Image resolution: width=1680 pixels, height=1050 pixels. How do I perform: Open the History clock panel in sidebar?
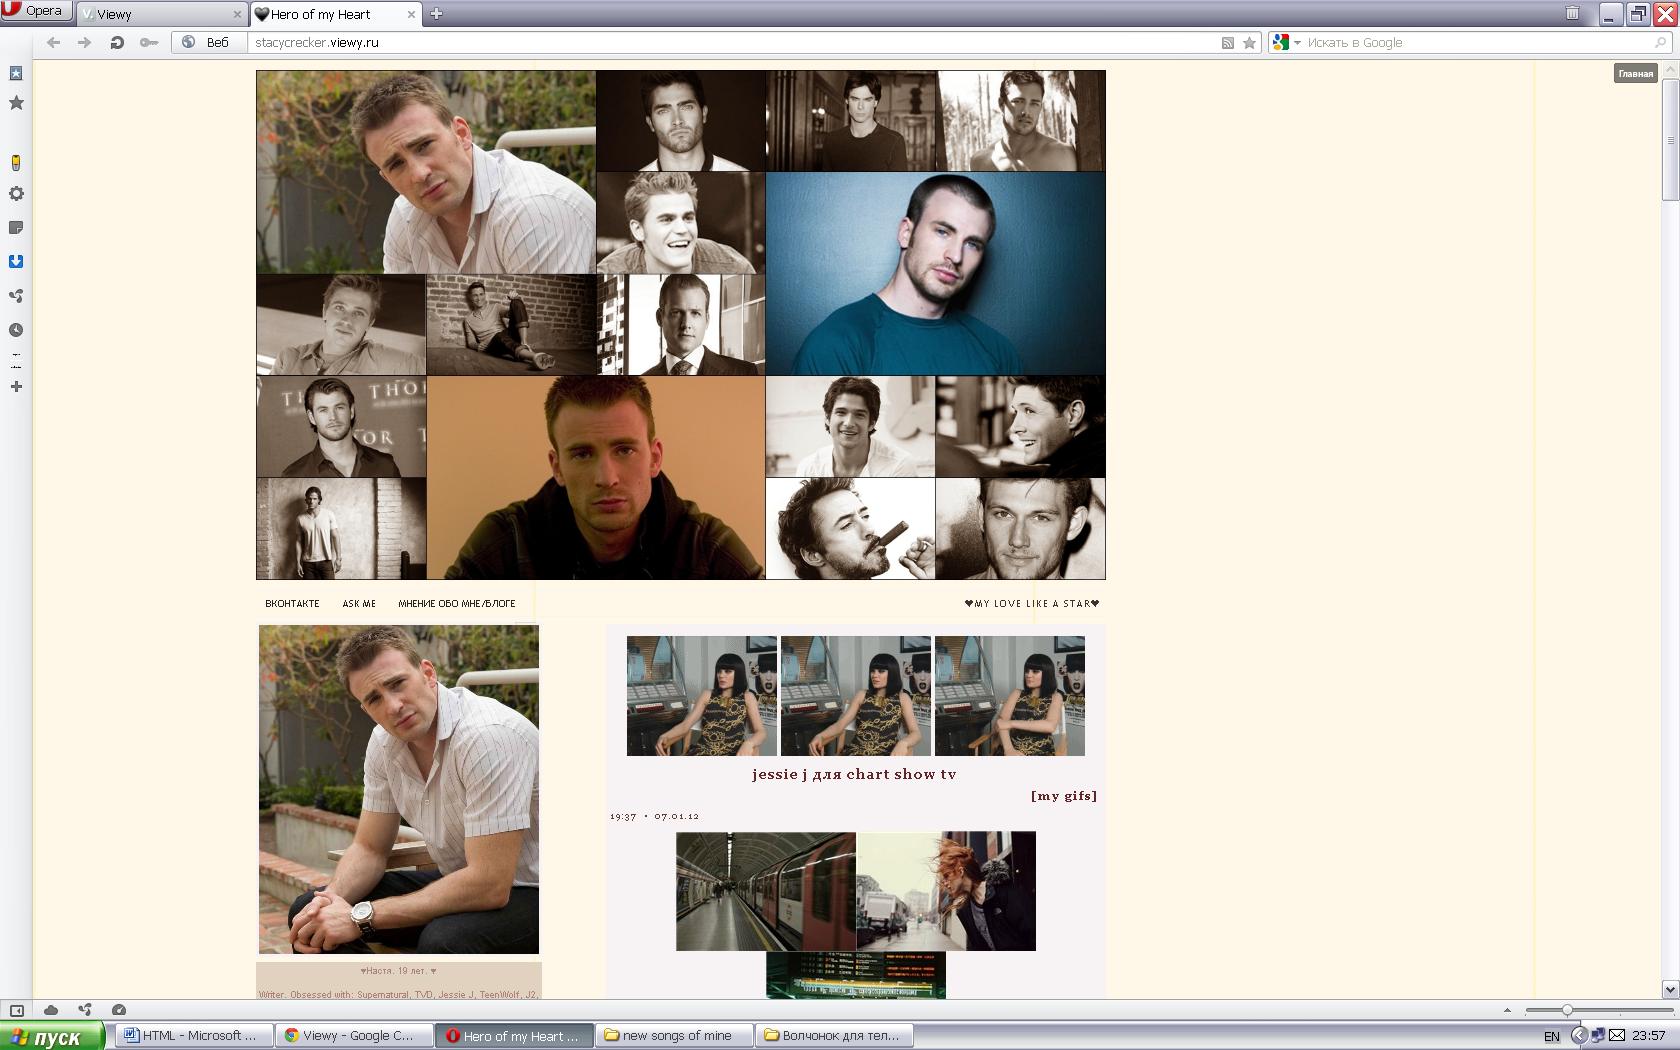tap(16, 330)
